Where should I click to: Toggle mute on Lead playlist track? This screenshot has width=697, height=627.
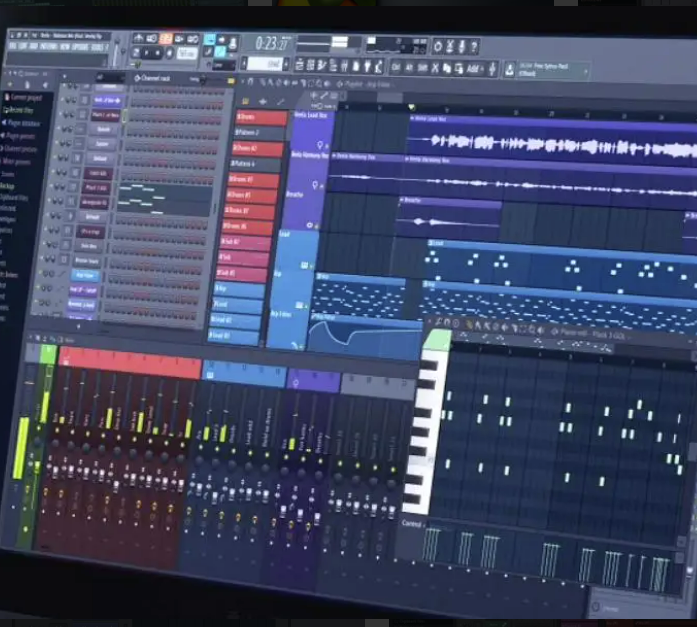pyautogui.click(x=311, y=266)
